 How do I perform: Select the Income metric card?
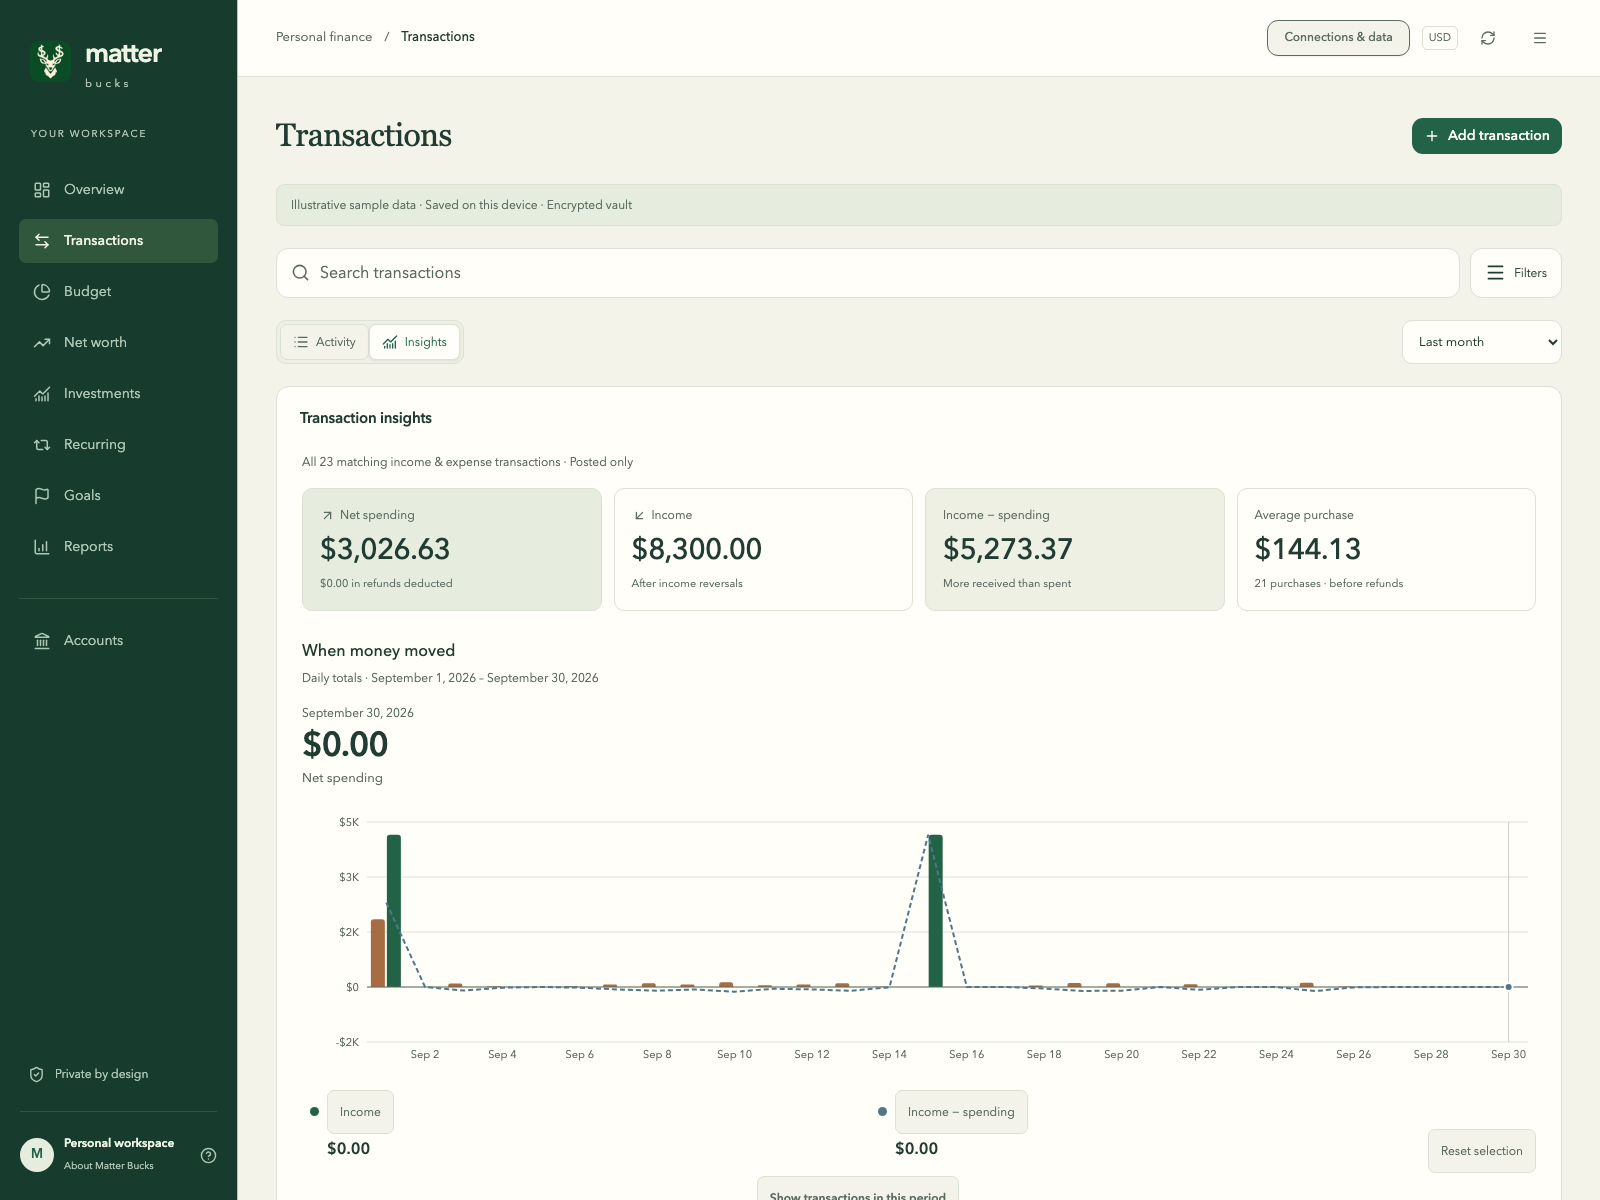763,549
